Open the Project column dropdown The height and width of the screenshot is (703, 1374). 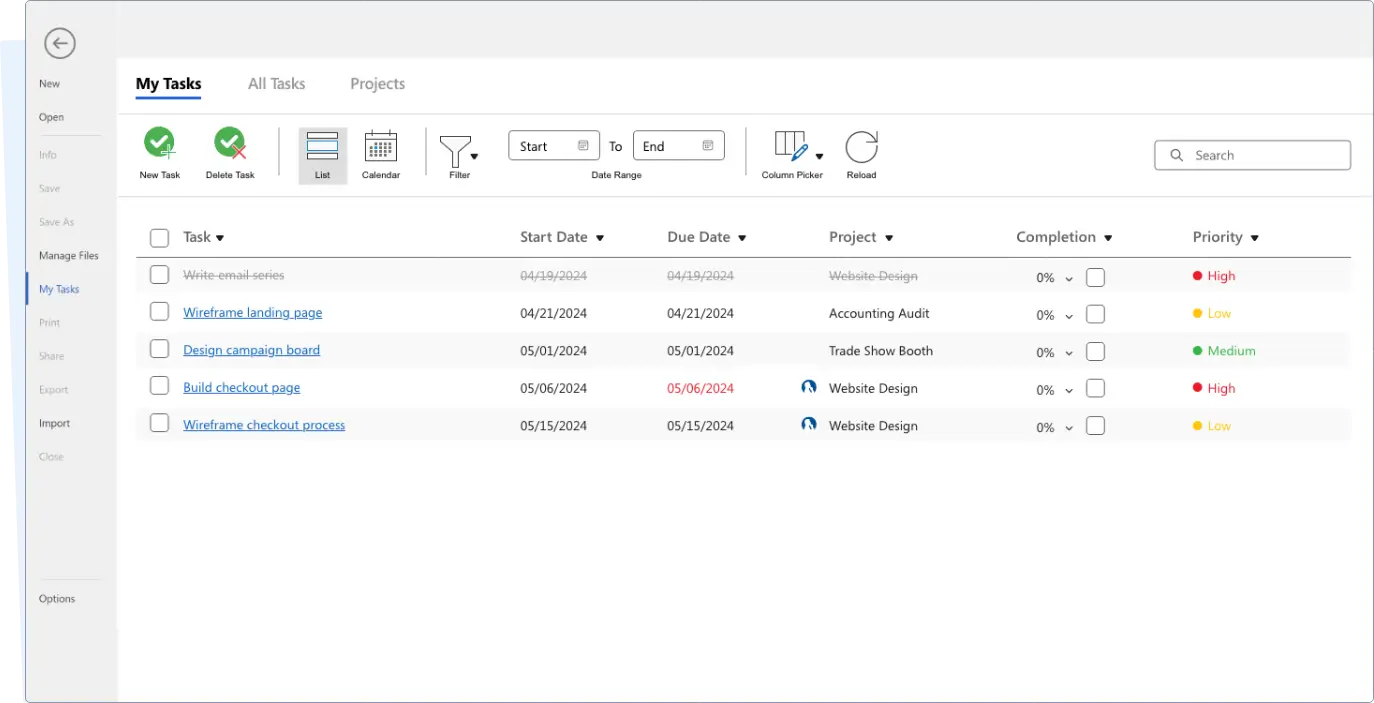[x=889, y=238]
